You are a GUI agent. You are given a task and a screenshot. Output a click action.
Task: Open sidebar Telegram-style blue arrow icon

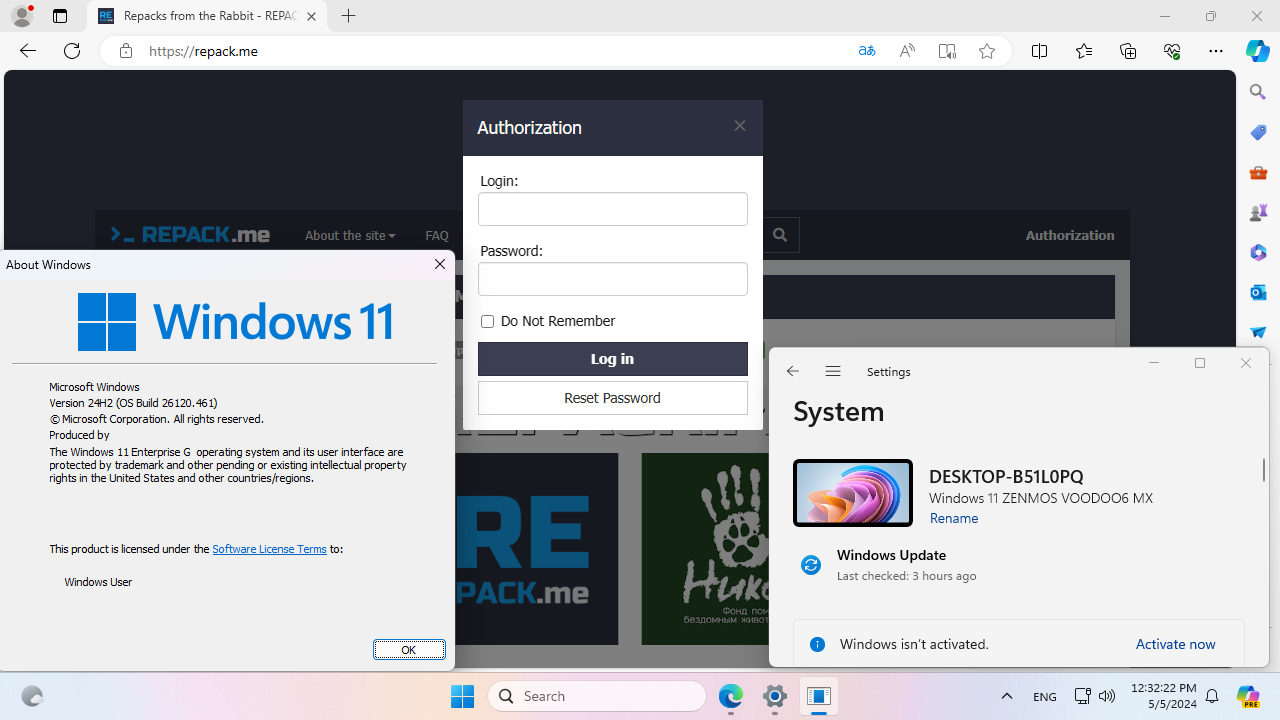[x=1258, y=332]
